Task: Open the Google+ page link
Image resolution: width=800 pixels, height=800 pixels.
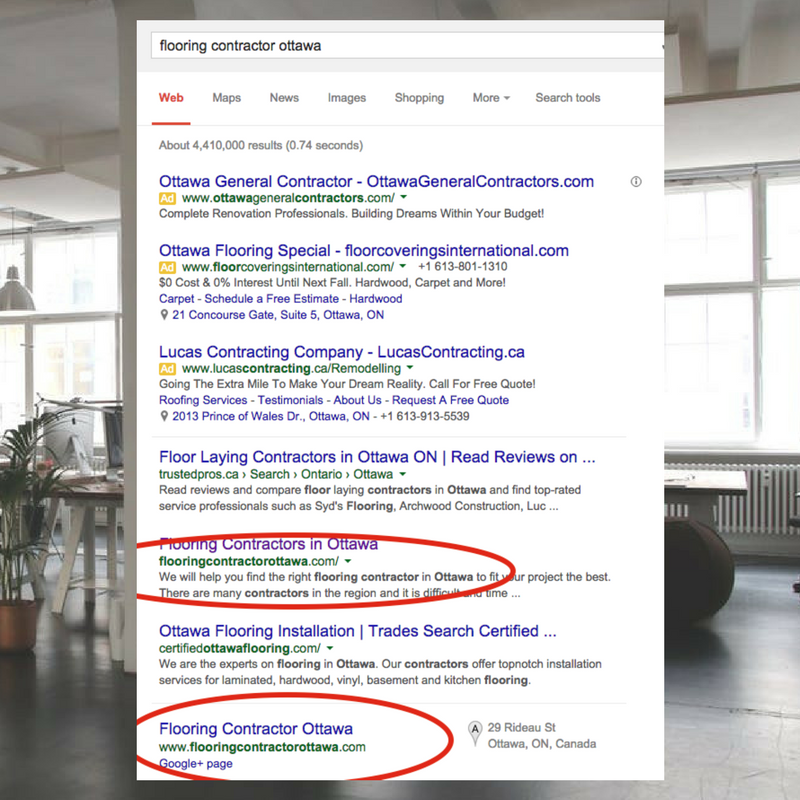Action: coord(196,764)
